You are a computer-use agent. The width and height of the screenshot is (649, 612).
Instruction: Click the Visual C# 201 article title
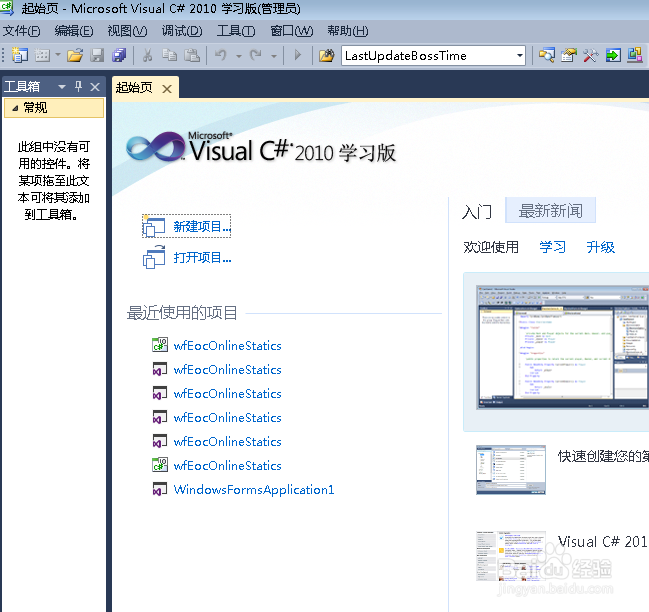[603, 541]
